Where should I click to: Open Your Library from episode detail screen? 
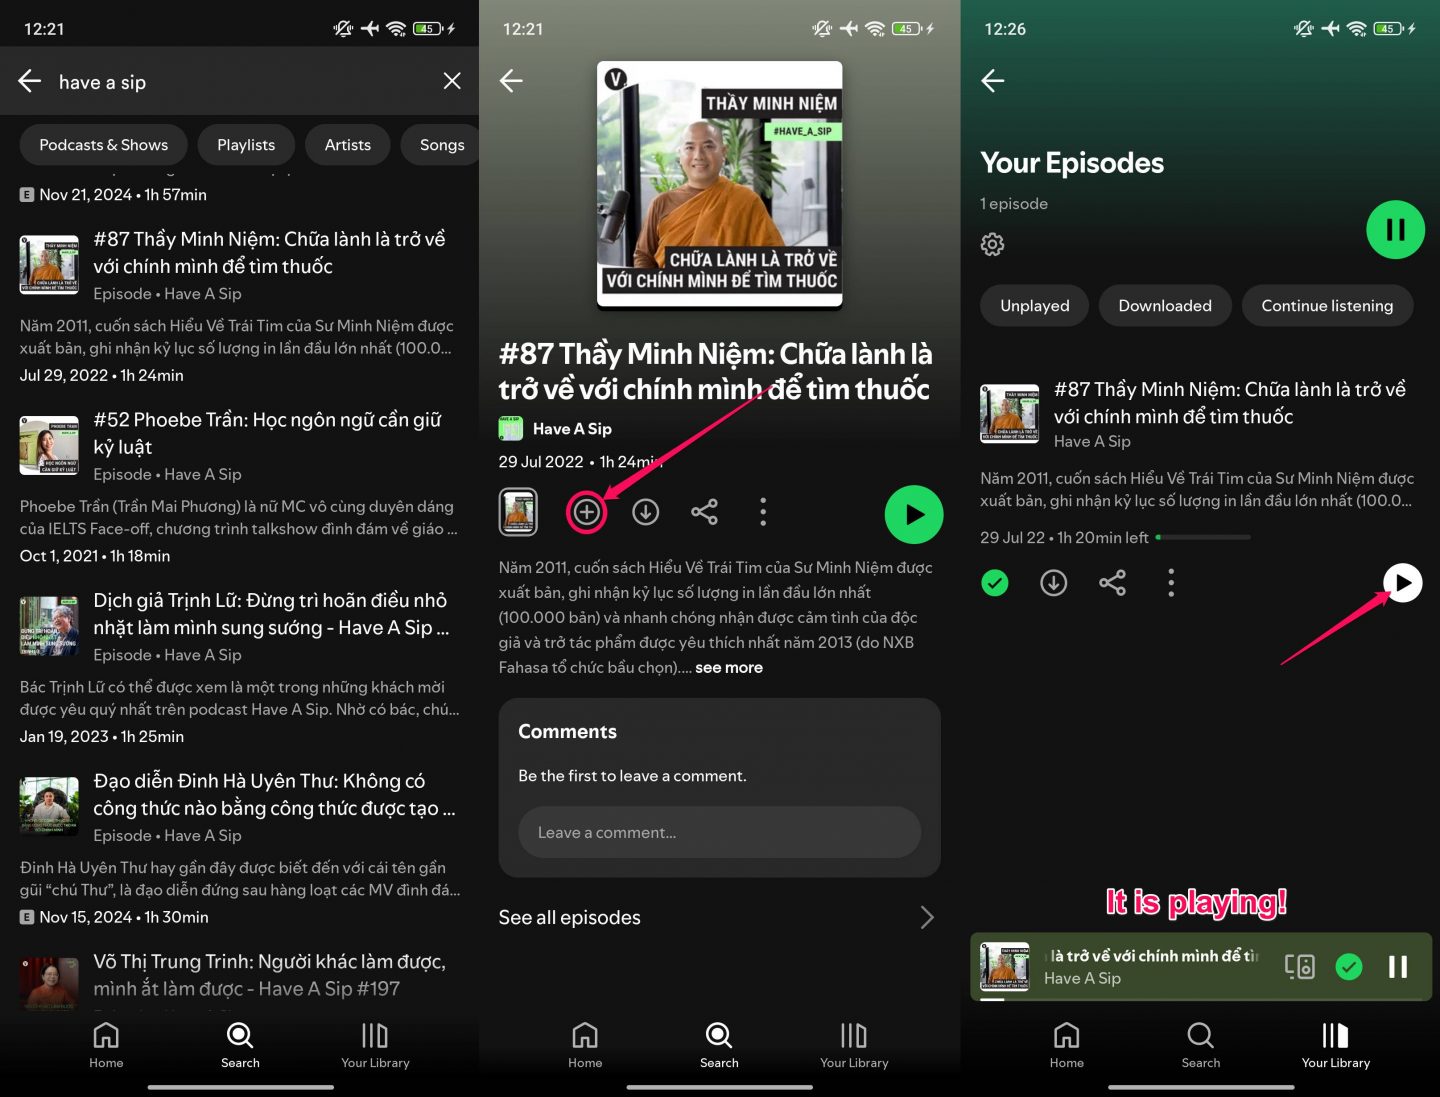[854, 1045]
